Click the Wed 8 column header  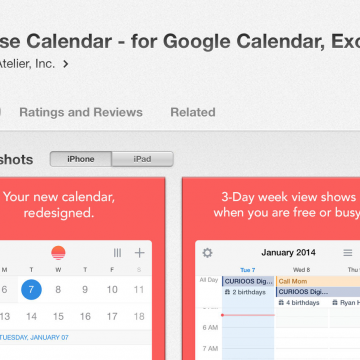tap(302, 270)
